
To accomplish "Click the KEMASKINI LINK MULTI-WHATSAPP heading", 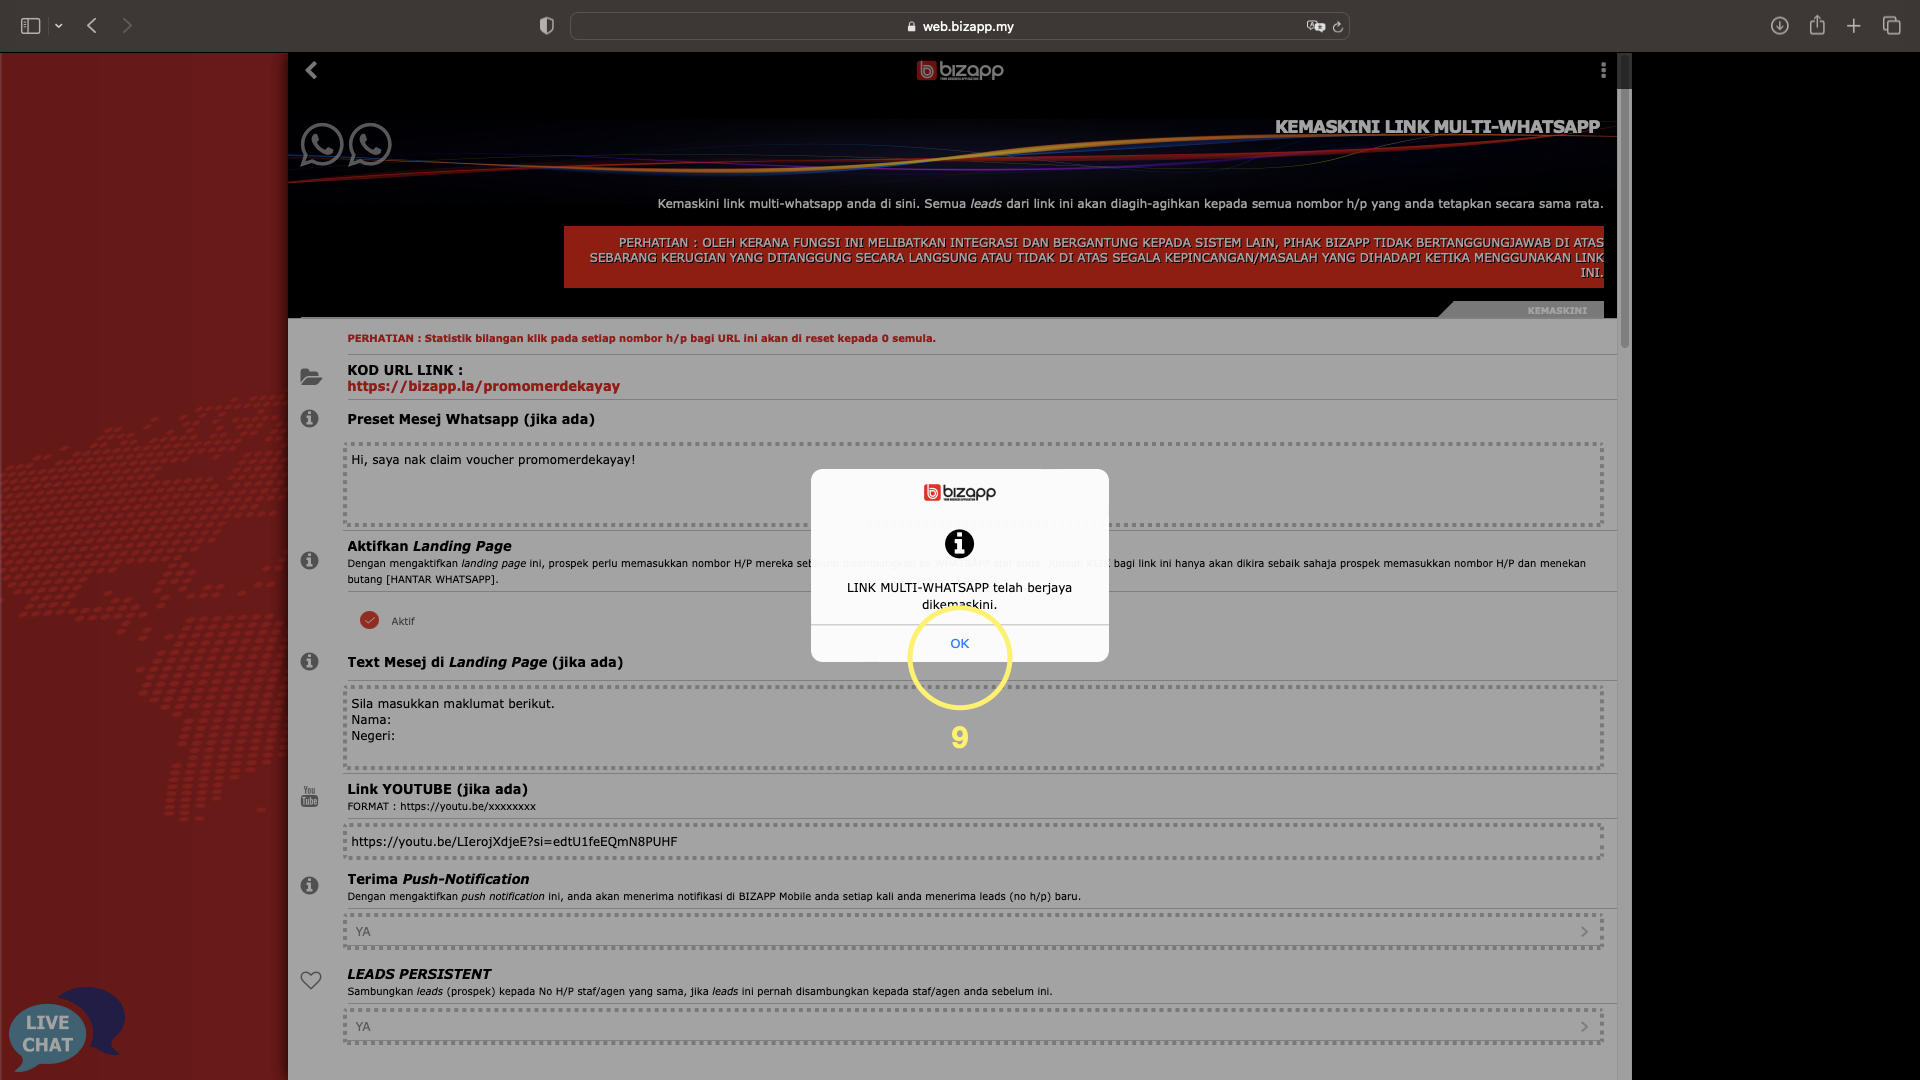I will (x=1437, y=127).
